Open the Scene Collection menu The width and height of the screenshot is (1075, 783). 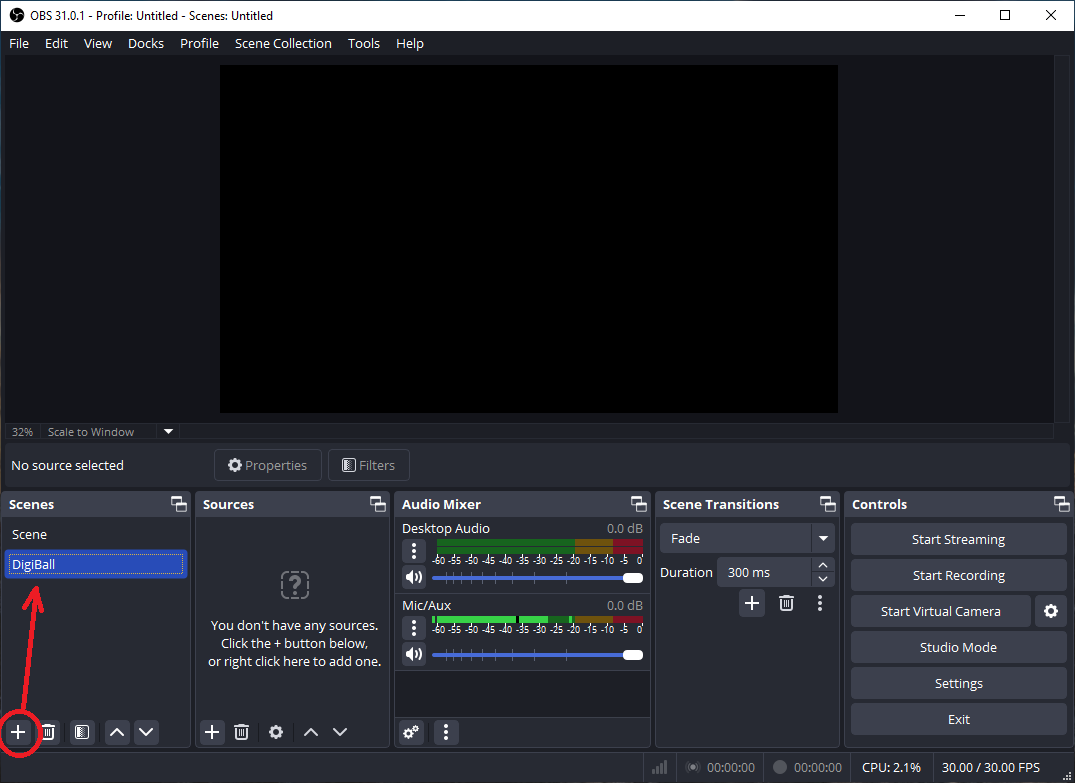[x=283, y=43]
